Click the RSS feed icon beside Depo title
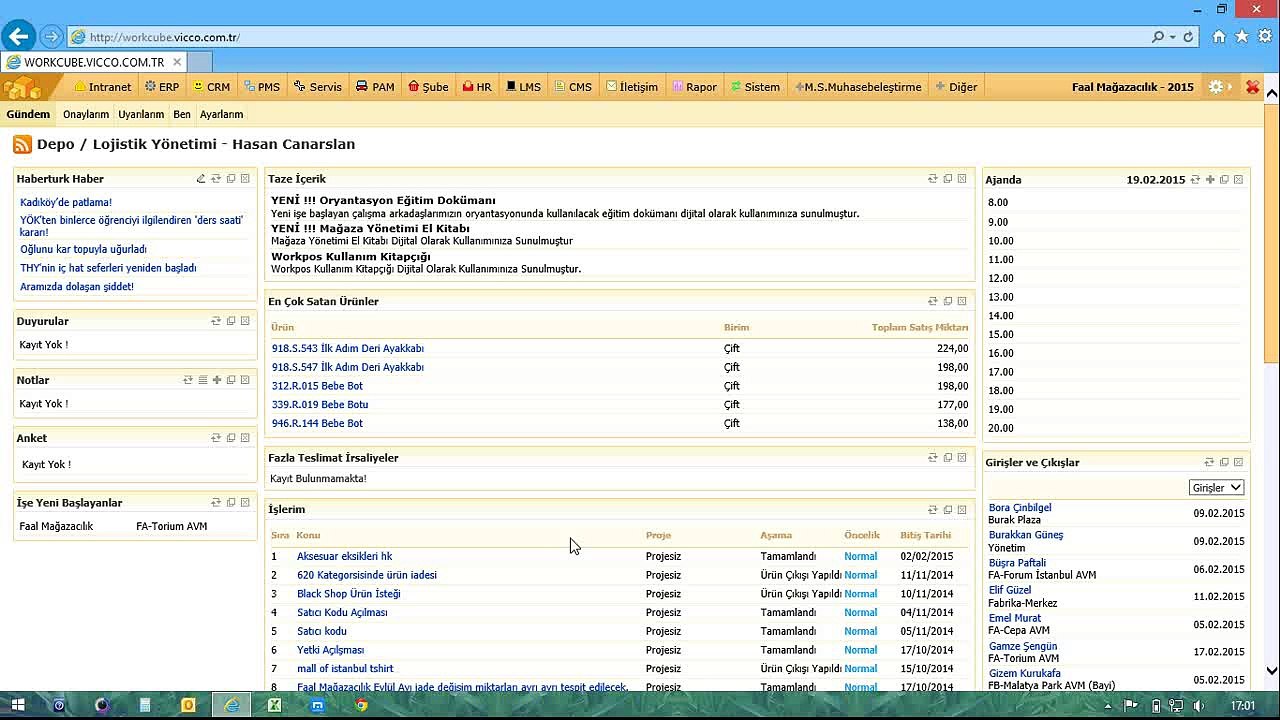This screenshot has width=1280, height=720. coord(22,144)
